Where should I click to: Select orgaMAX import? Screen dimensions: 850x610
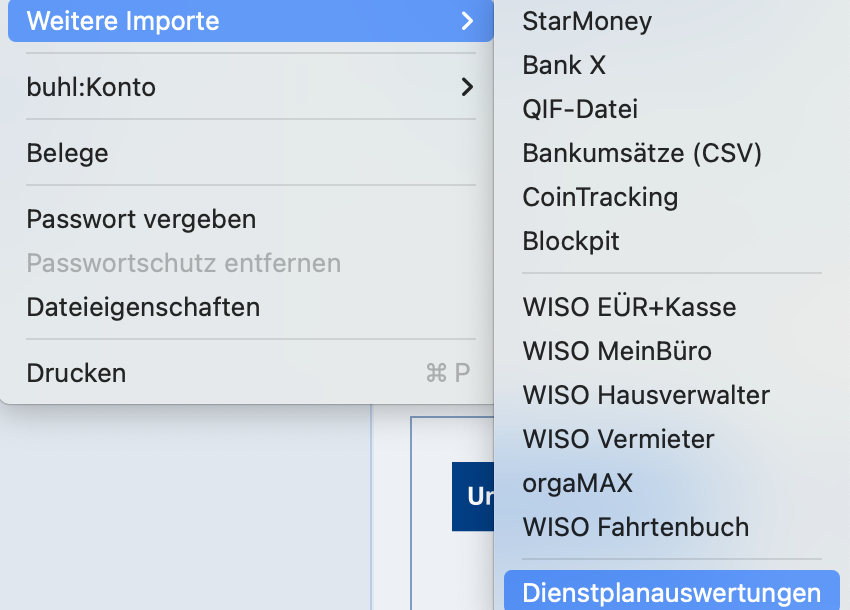coord(577,483)
